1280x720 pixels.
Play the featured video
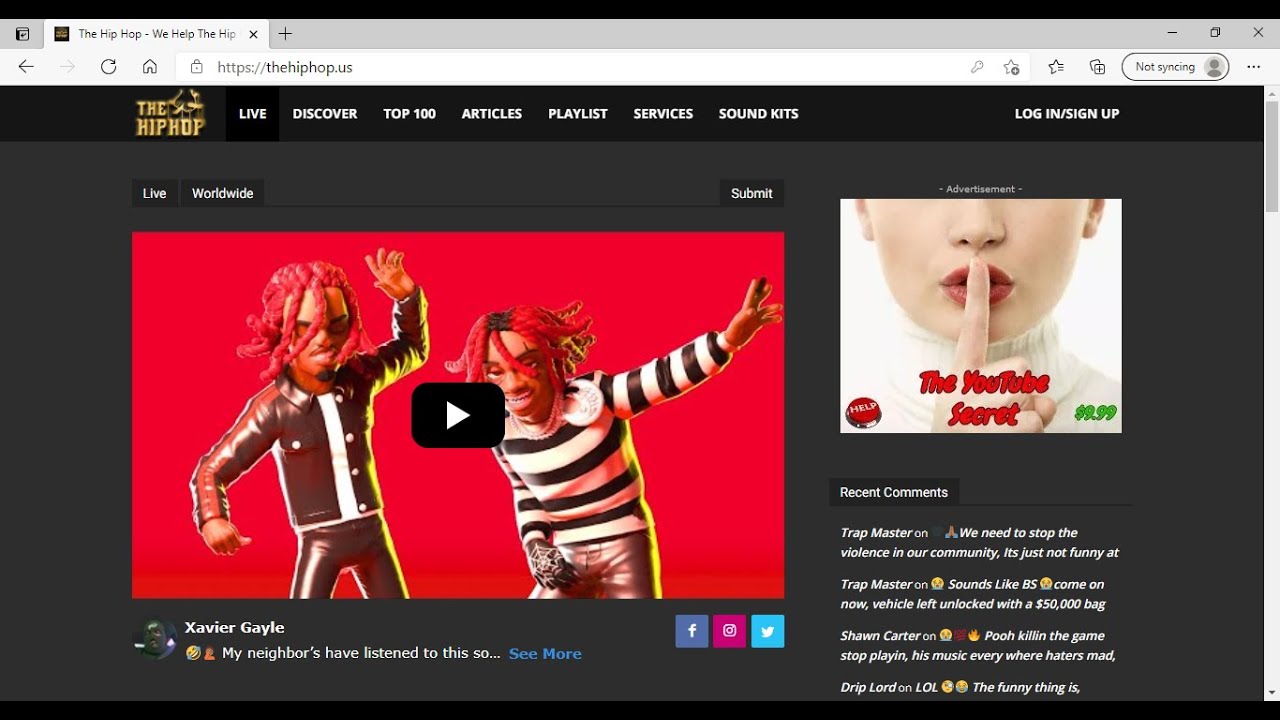point(458,415)
